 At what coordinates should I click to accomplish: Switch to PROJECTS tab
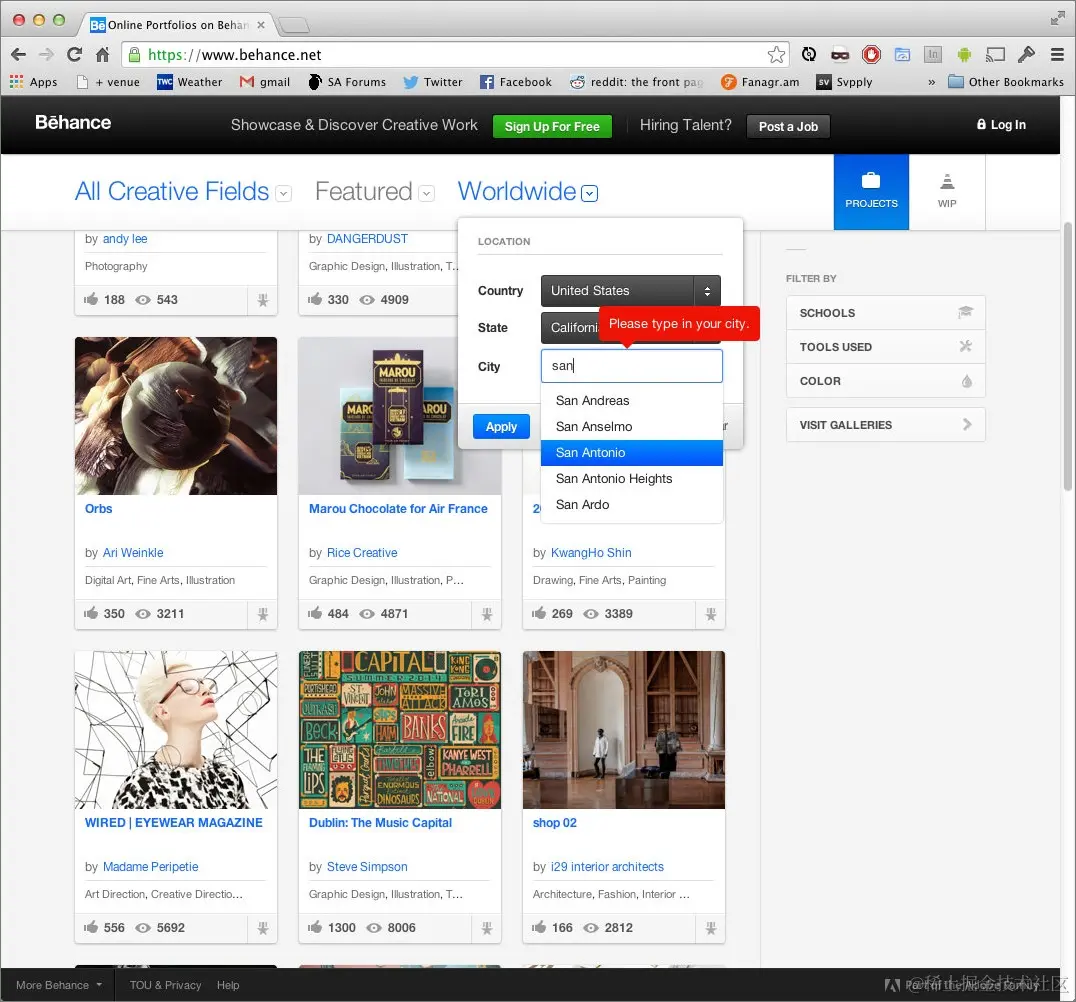pos(871,191)
